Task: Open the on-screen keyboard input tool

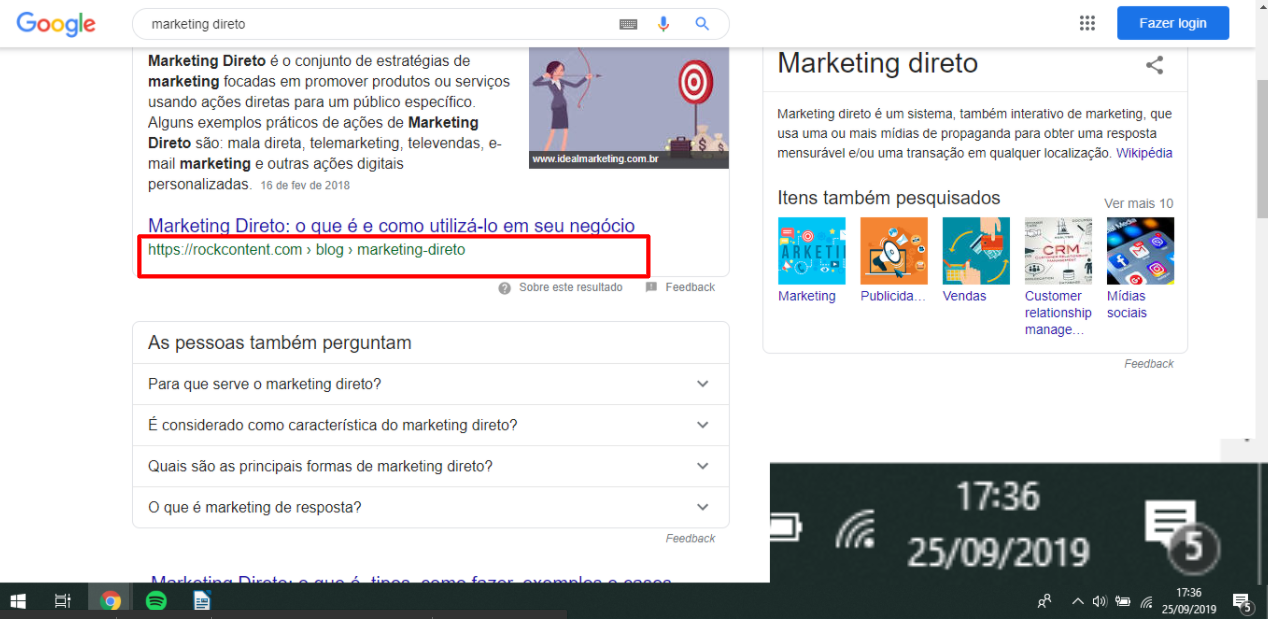Action: click(x=628, y=24)
